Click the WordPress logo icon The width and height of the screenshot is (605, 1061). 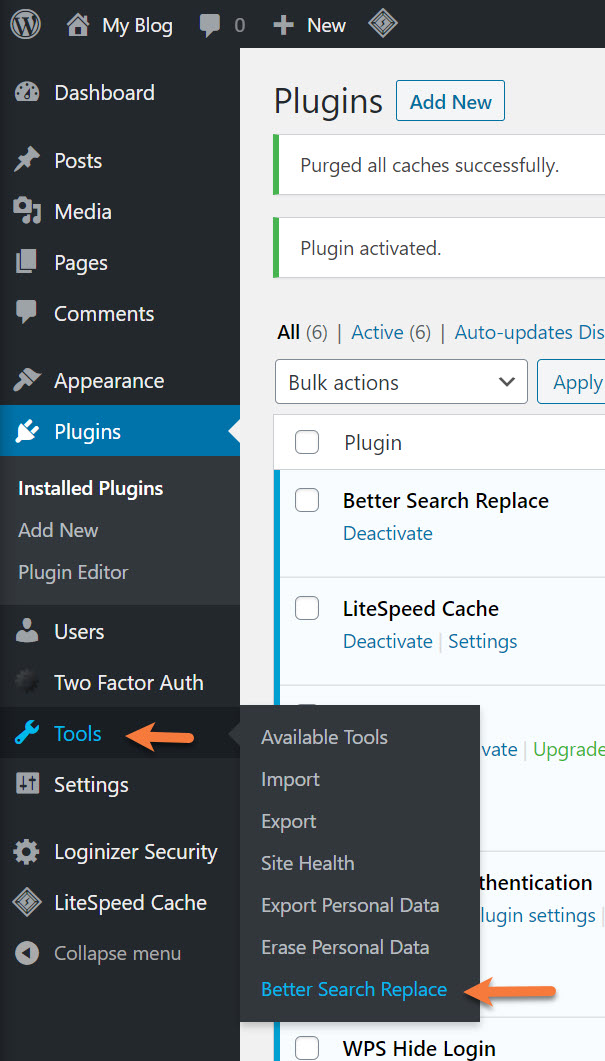click(26, 25)
